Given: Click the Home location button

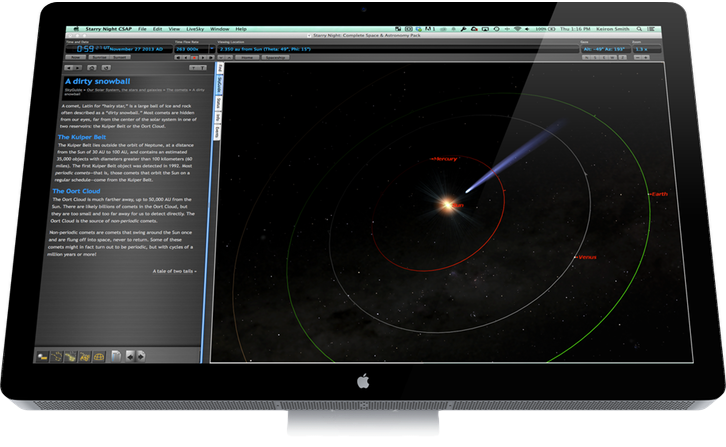Looking at the screenshot, I should click(x=247, y=57).
